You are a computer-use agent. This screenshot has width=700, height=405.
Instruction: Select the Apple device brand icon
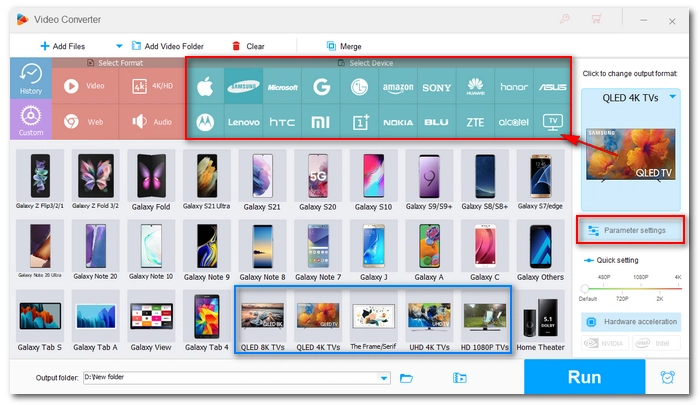pyautogui.click(x=205, y=87)
